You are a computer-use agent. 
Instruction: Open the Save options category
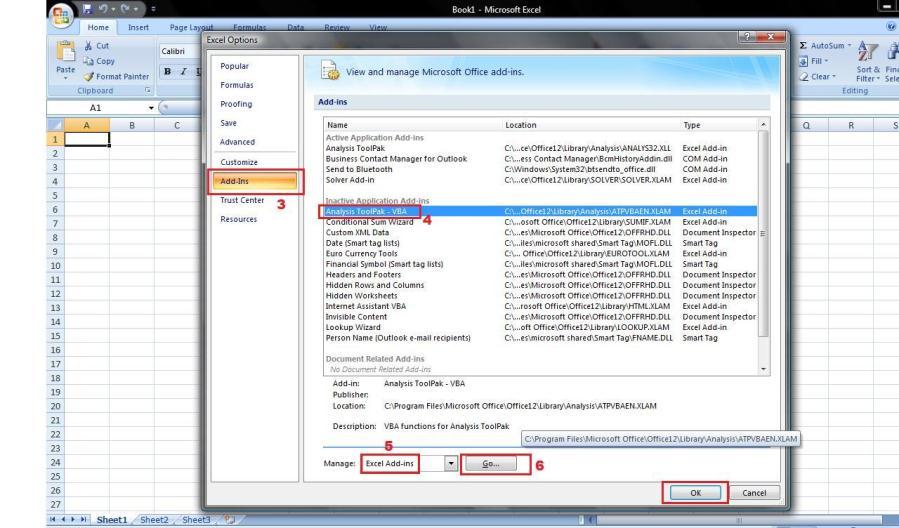tap(228, 123)
